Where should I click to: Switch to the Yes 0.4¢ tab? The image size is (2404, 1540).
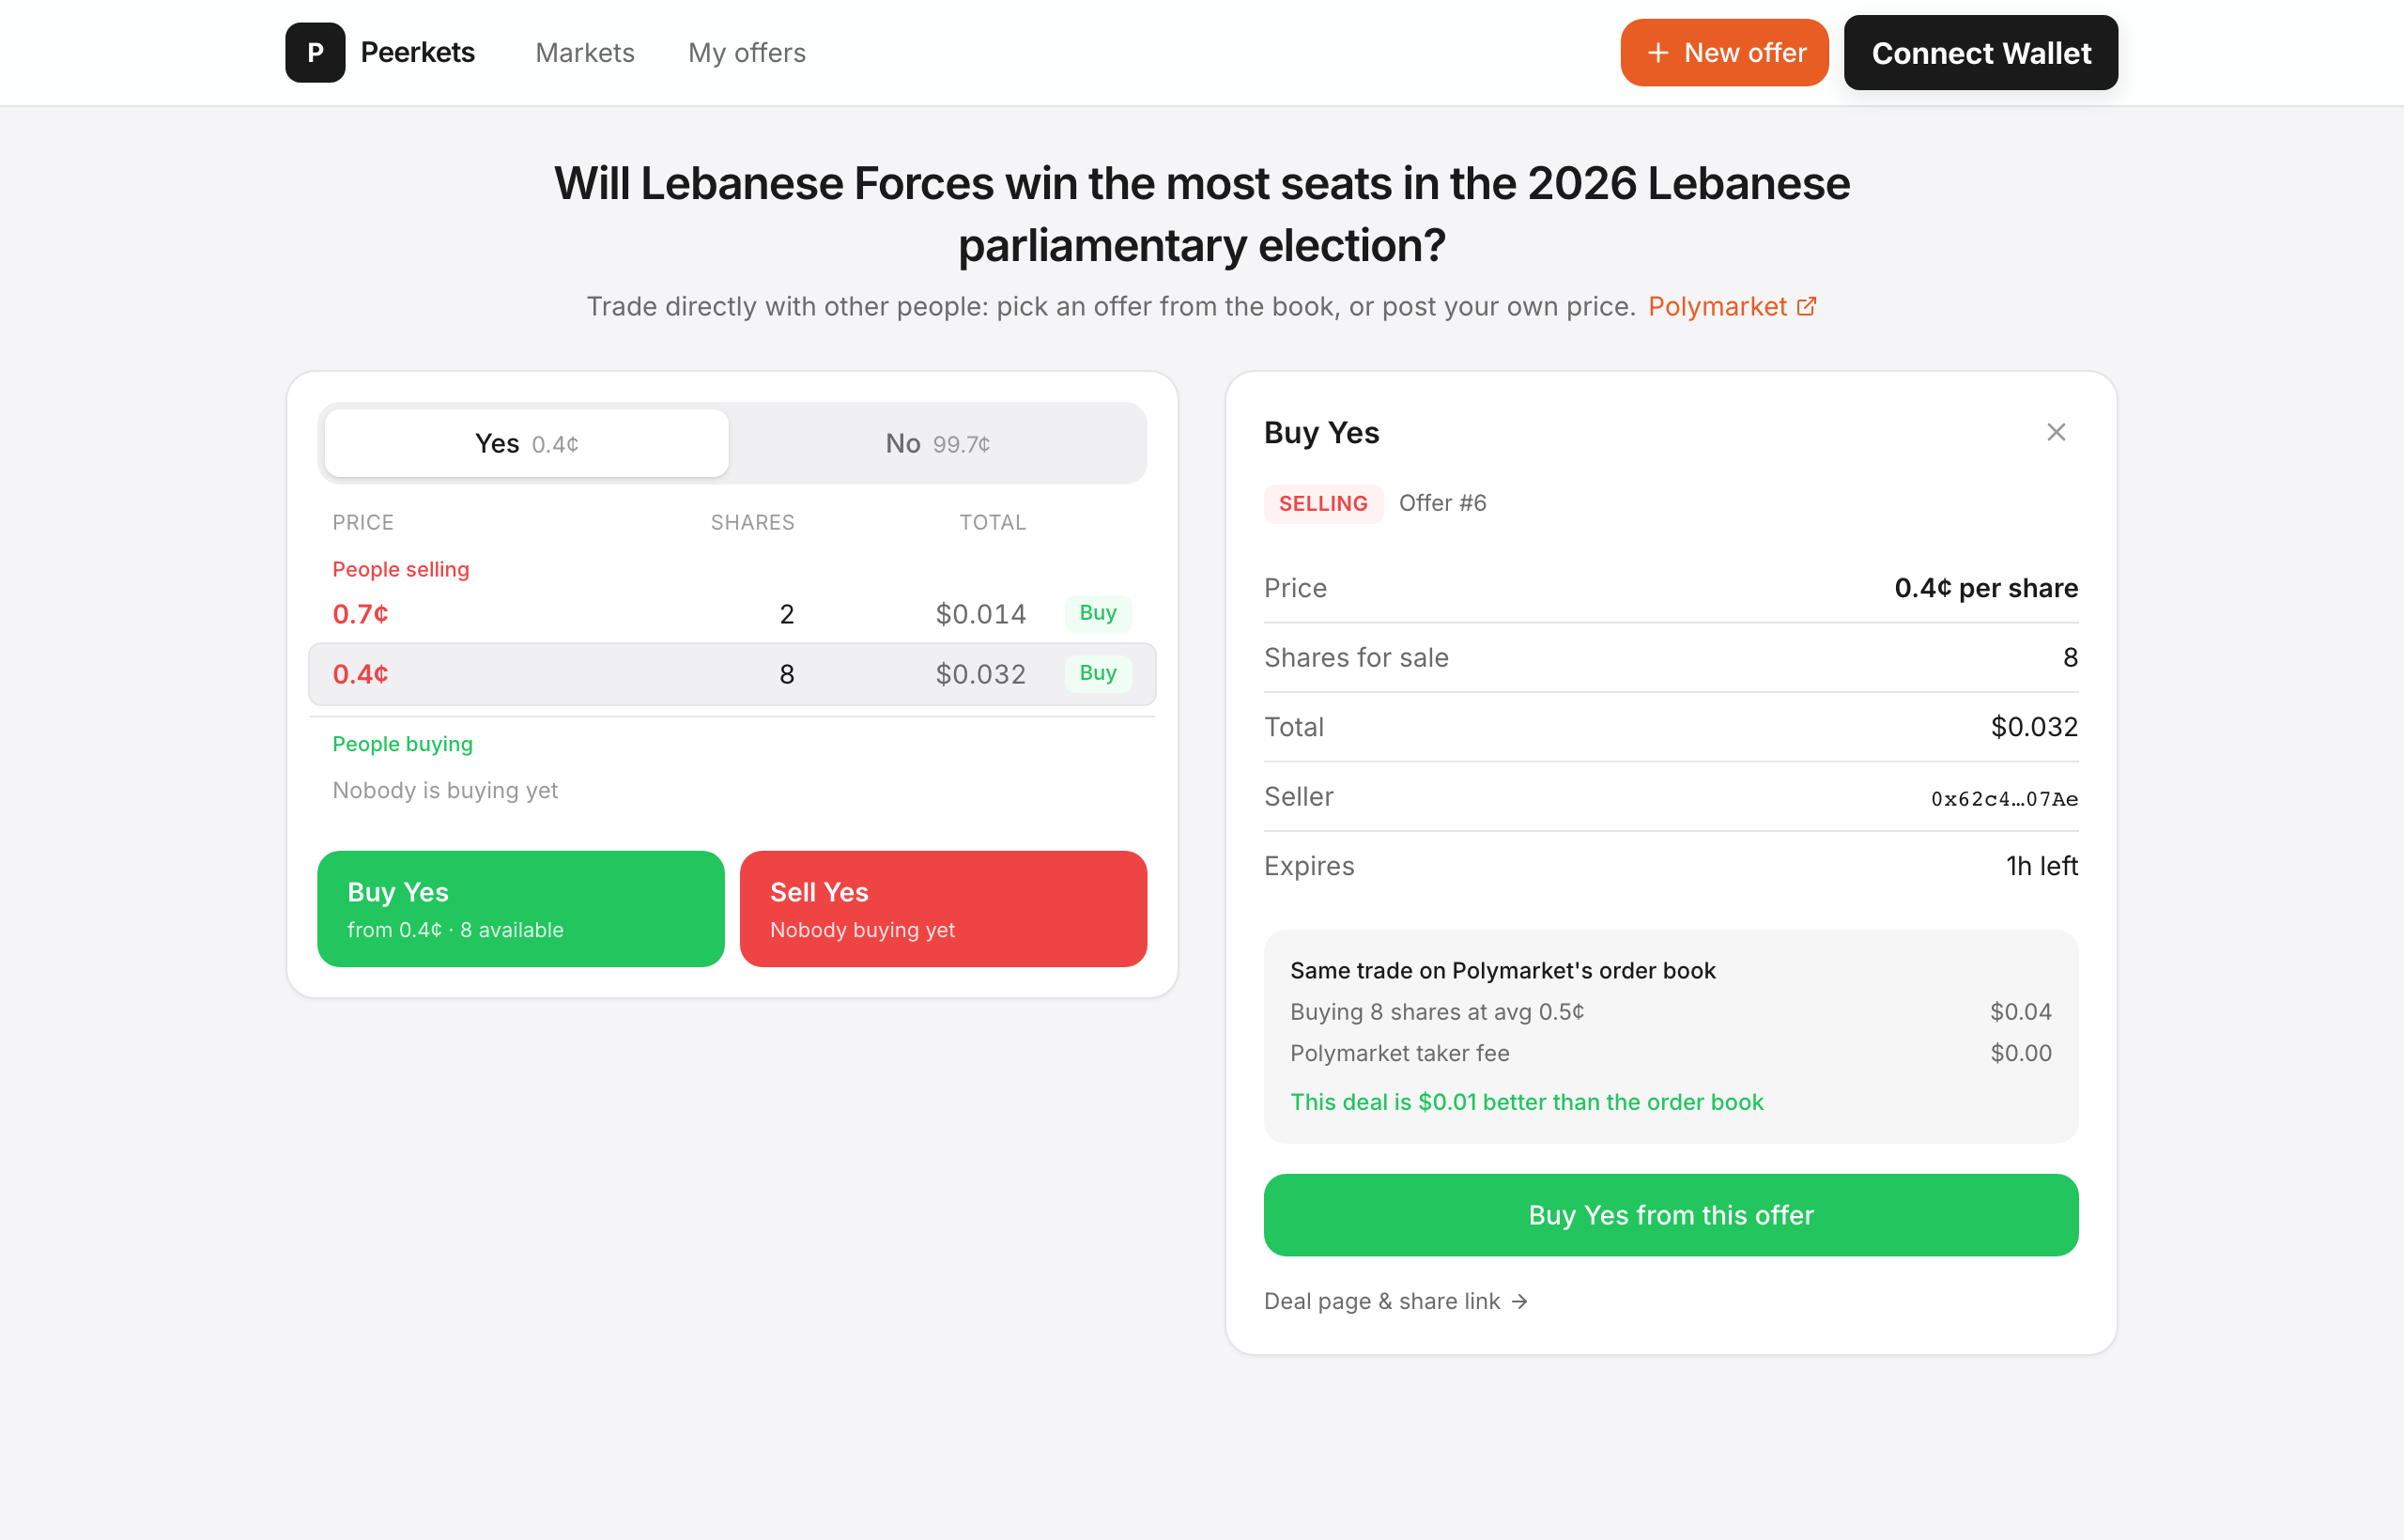pos(527,443)
